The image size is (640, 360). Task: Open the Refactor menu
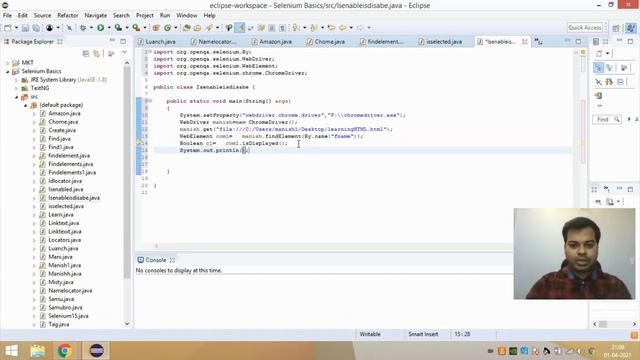click(x=68, y=15)
